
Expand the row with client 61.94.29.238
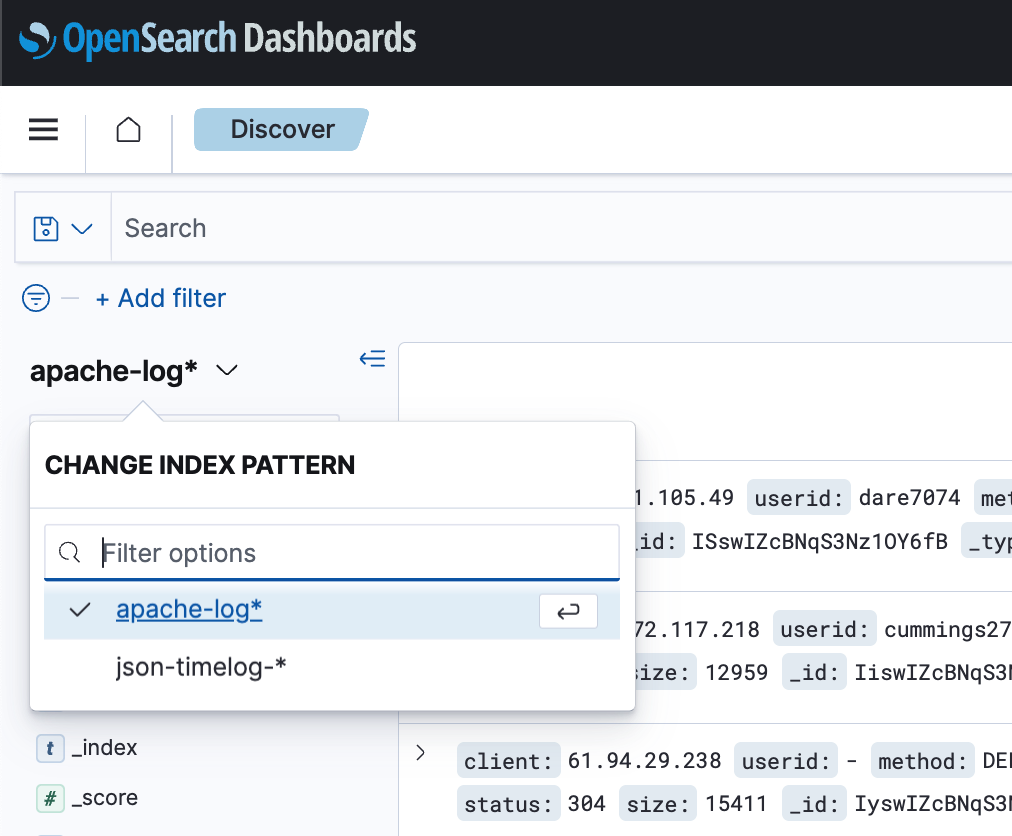pyautogui.click(x=420, y=753)
